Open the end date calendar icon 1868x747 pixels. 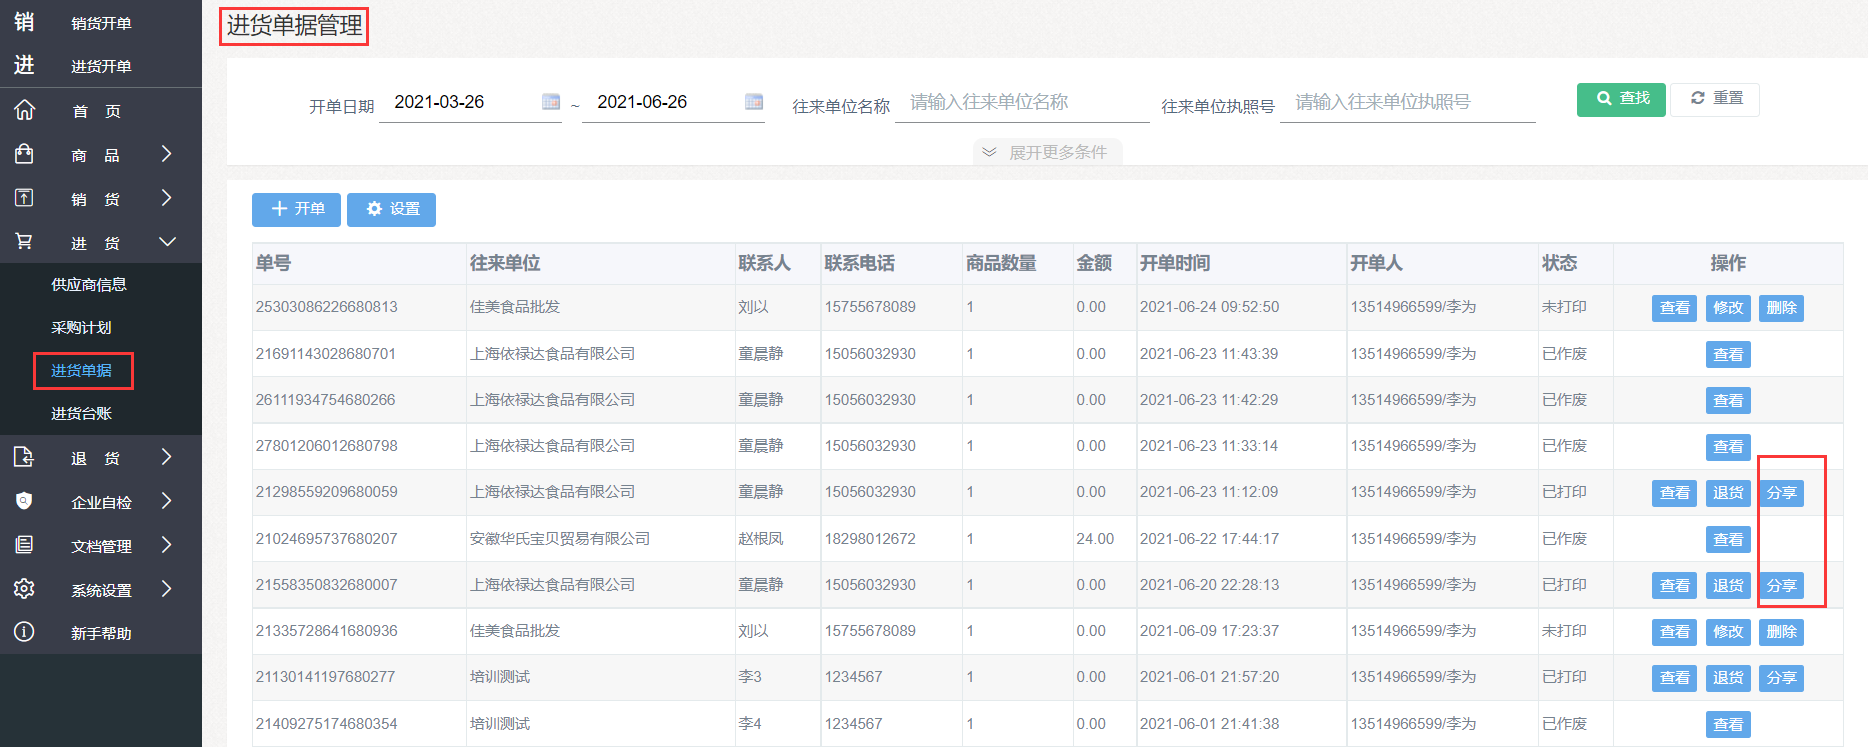coord(754,102)
